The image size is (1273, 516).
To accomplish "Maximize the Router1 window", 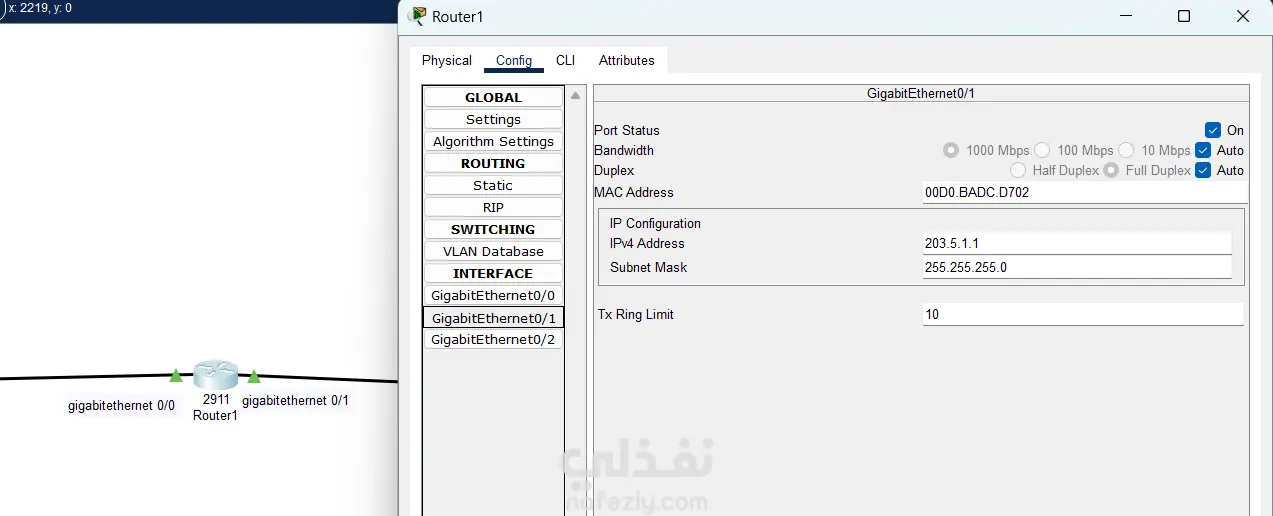I will click(1184, 16).
